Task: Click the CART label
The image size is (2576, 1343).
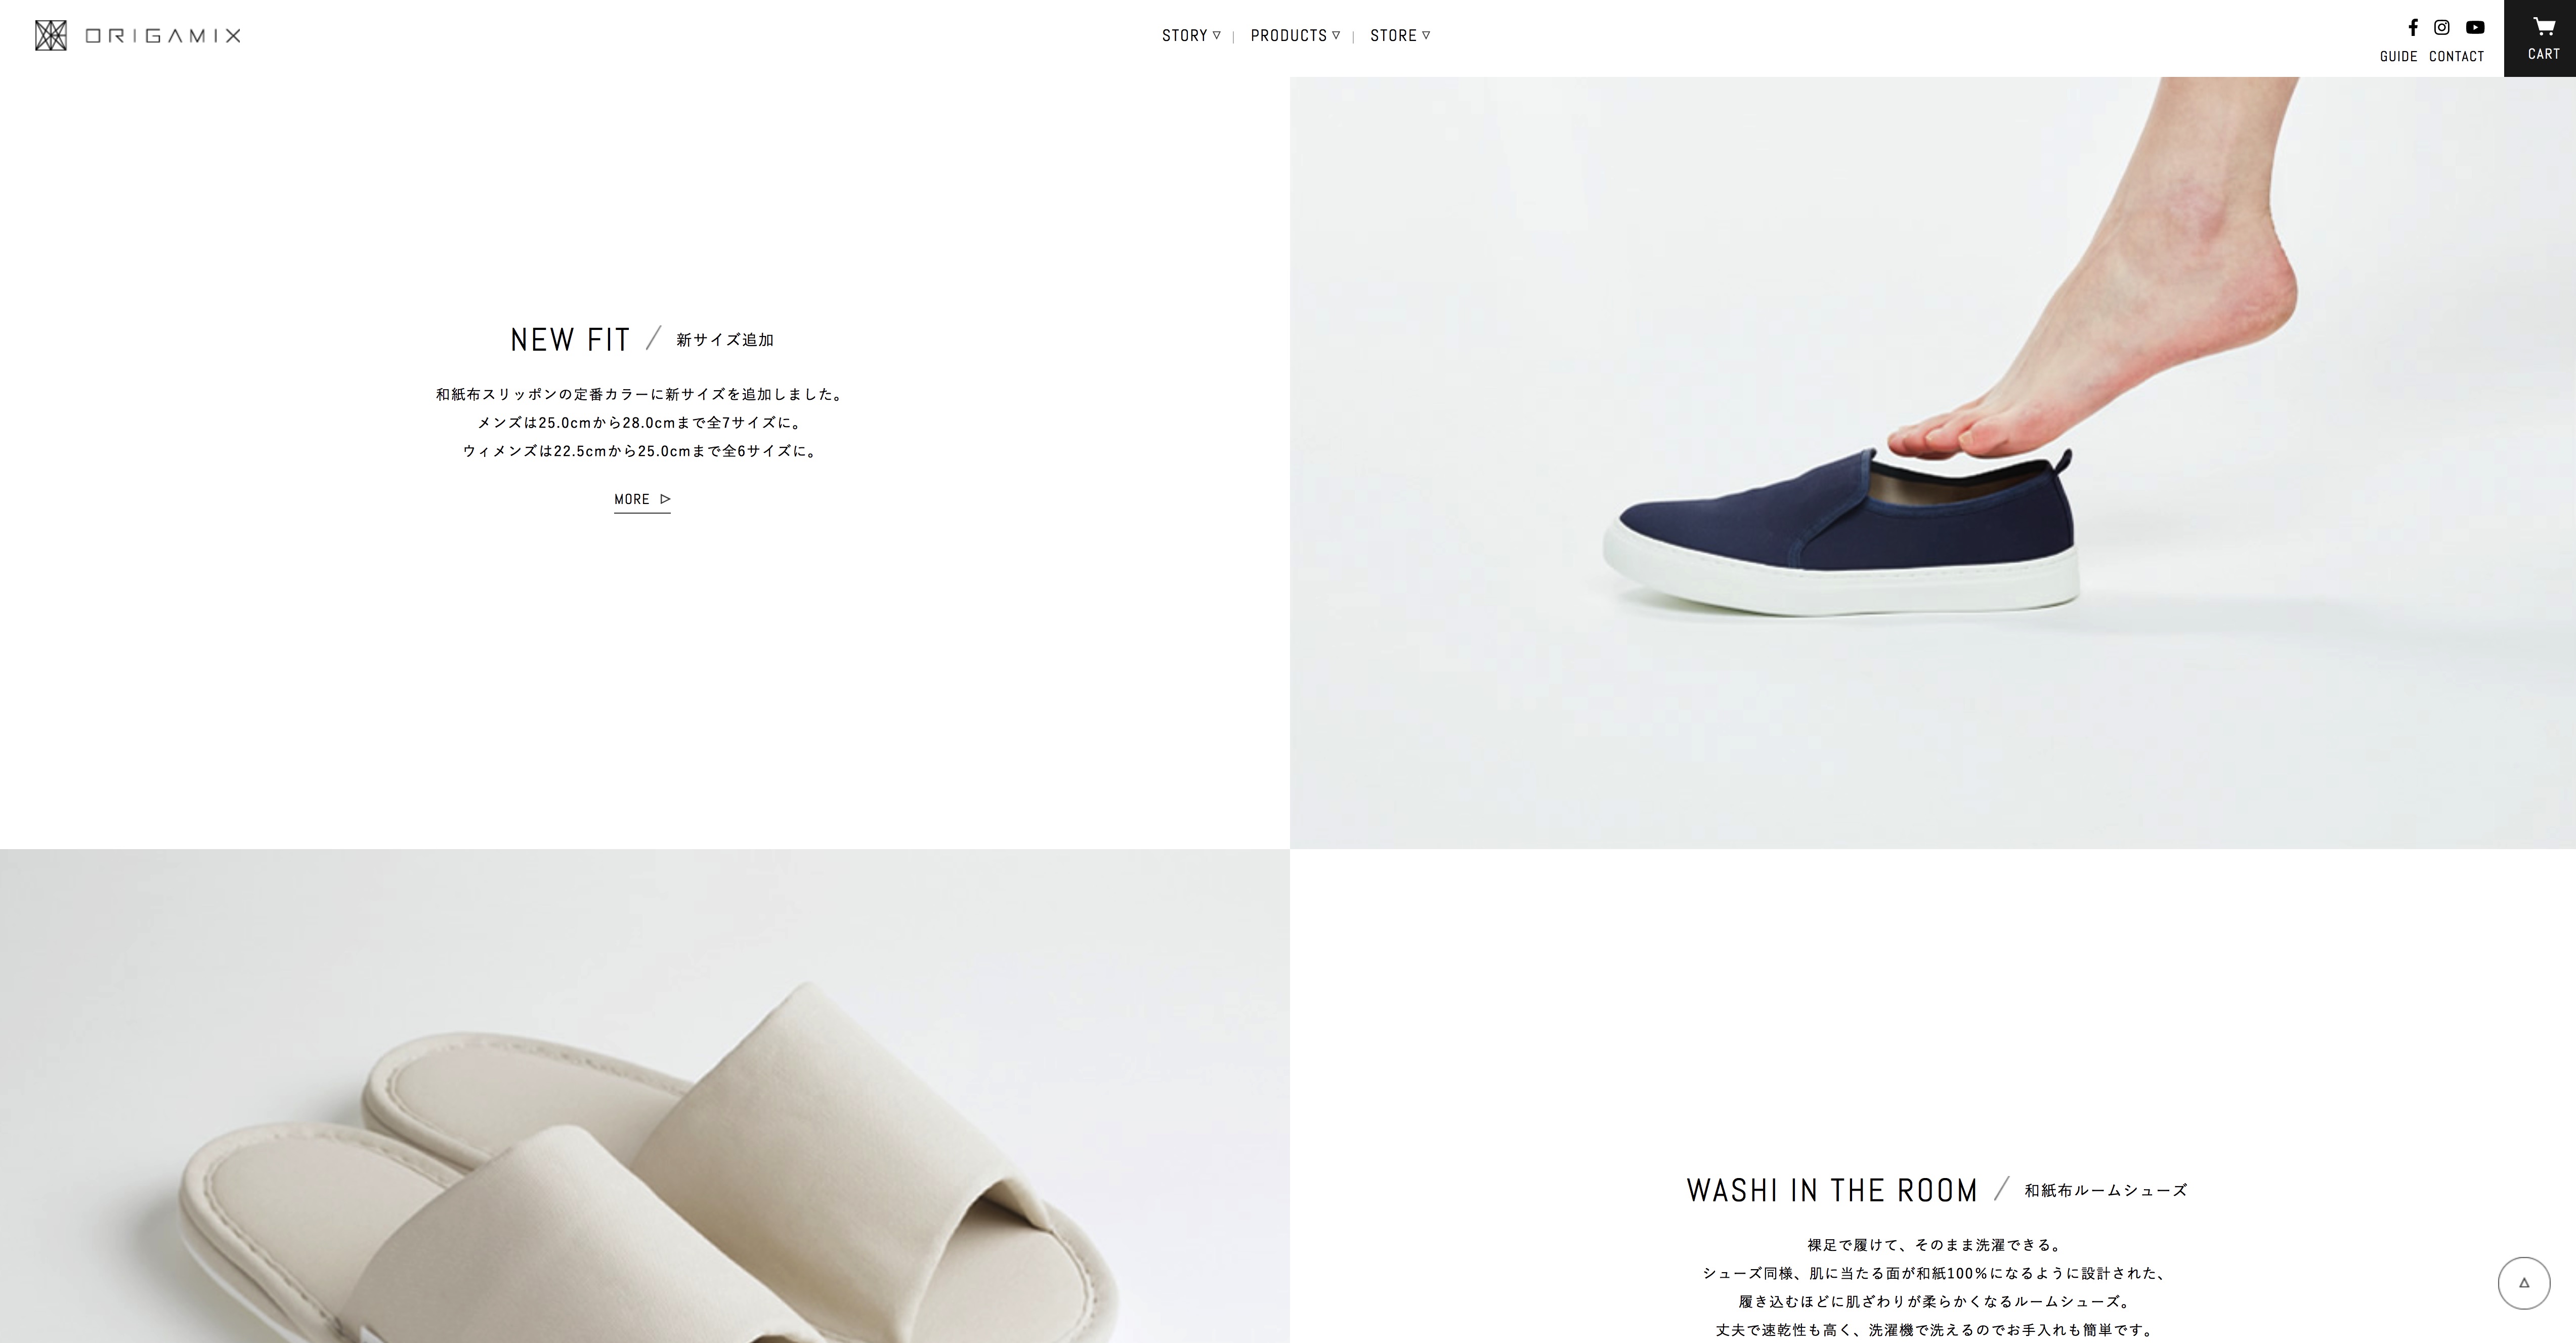Action: 2544,54
